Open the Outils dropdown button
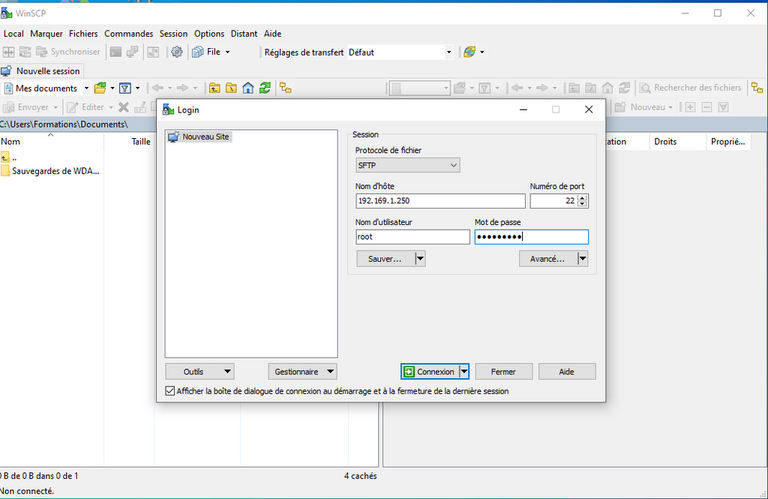This screenshot has width=768, height=499. click(x=199, y=372)
